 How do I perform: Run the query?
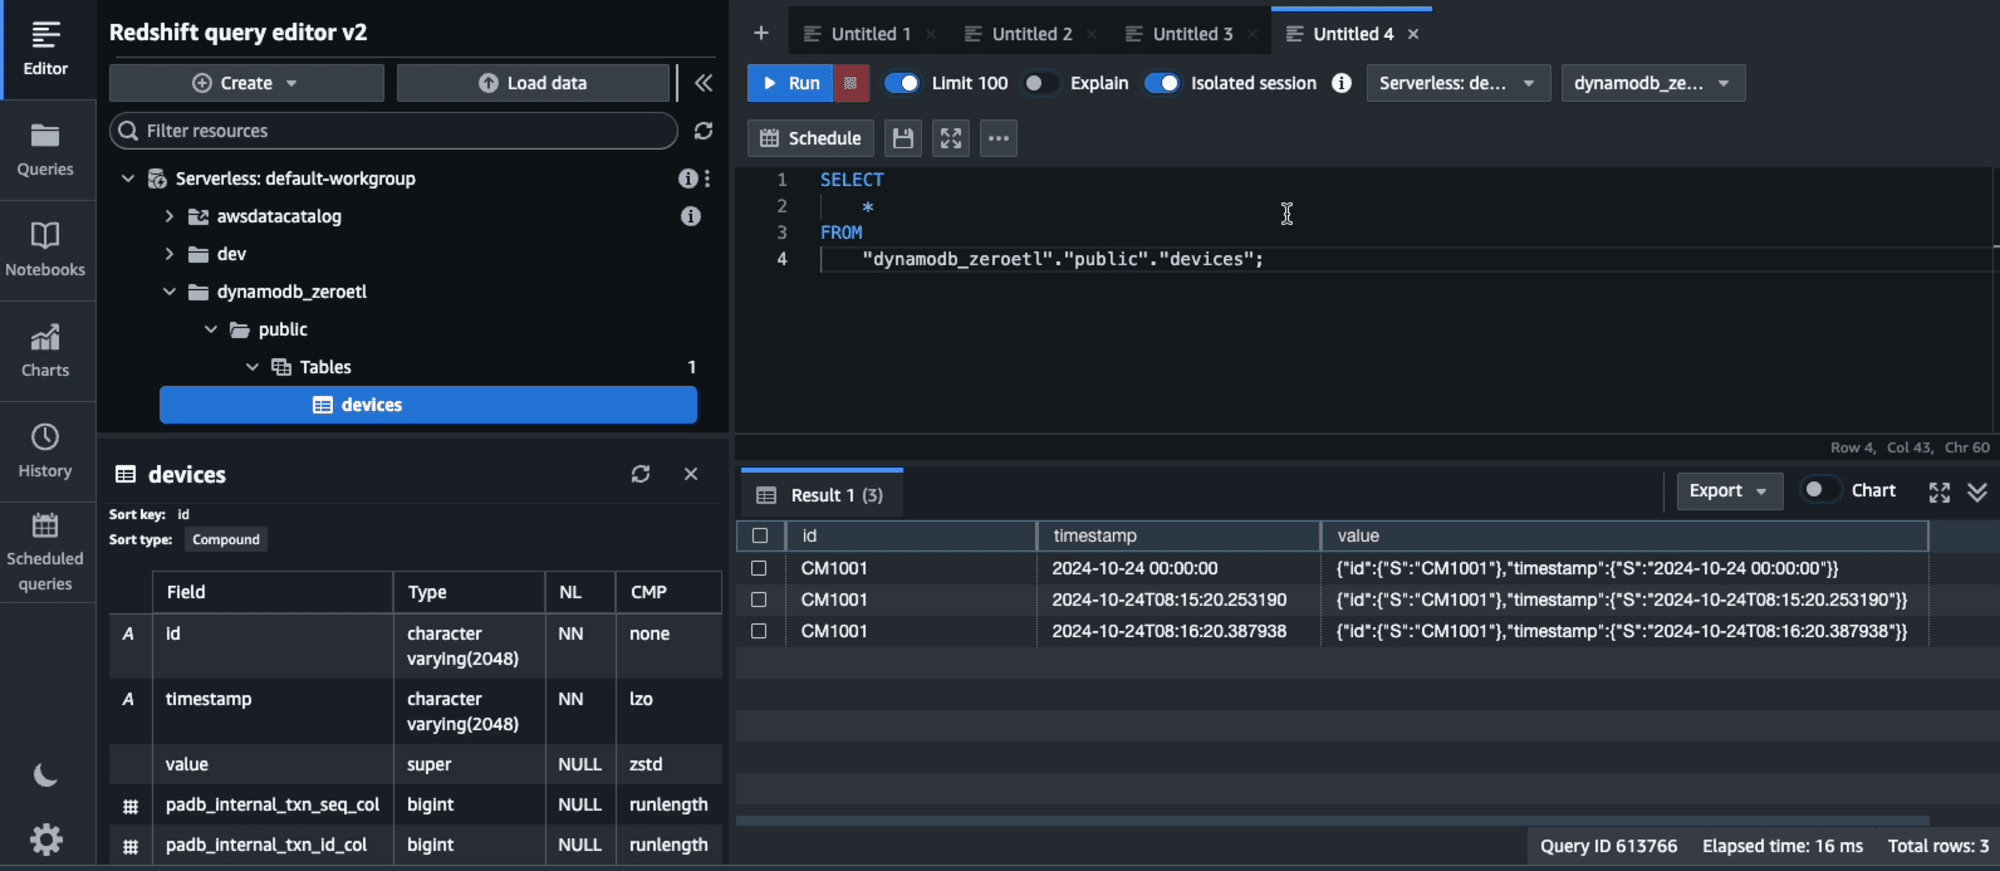(x=790, y=83)
